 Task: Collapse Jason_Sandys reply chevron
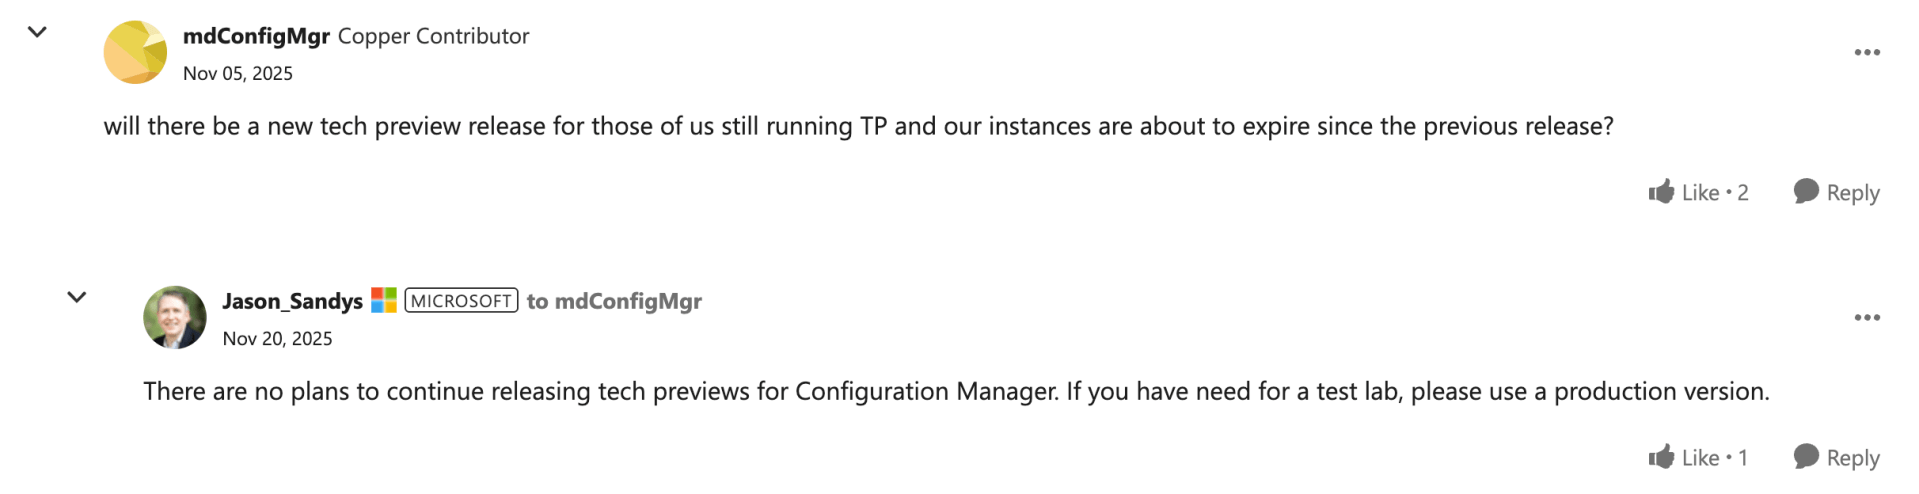[77, 297]
